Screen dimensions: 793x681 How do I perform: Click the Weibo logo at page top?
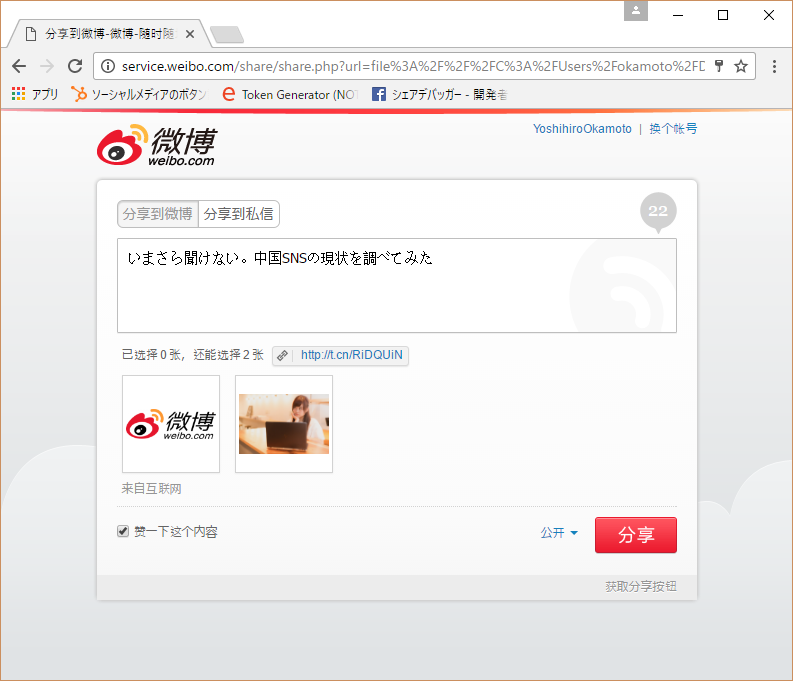(157, 145)
